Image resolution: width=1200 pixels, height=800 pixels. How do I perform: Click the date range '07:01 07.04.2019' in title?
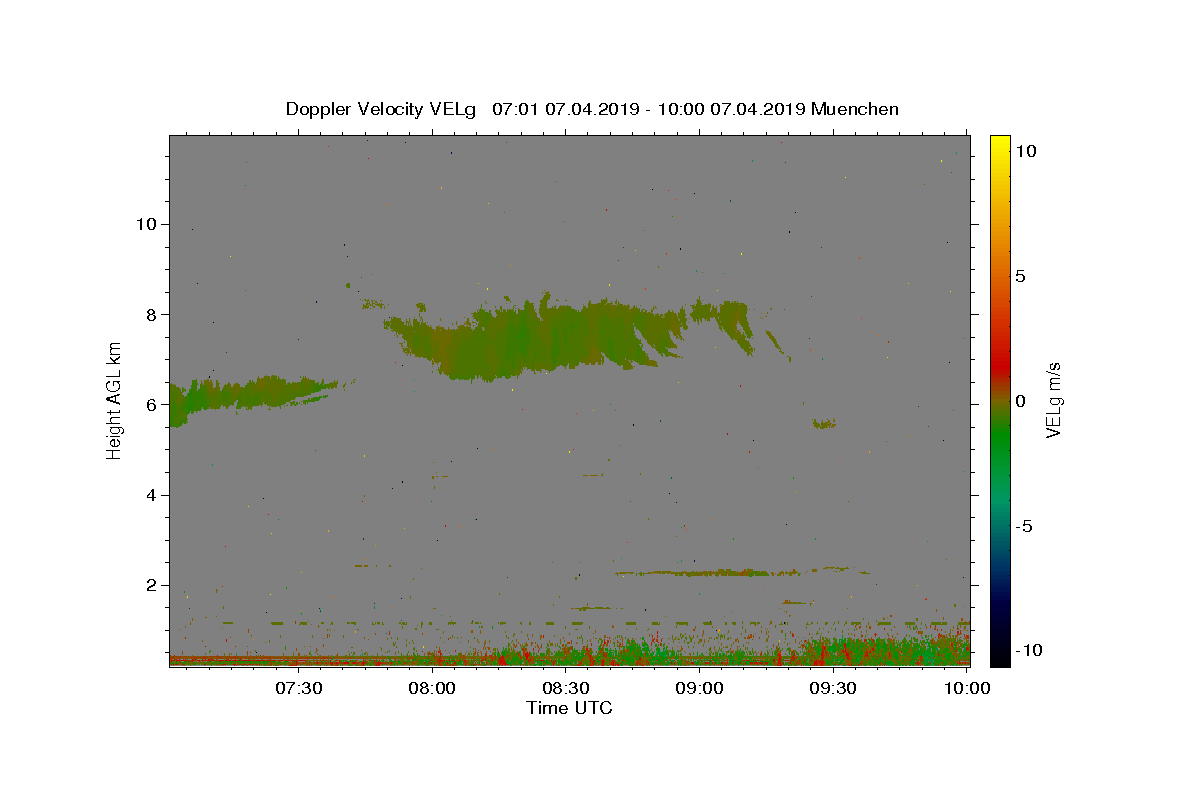click(565, 109)
